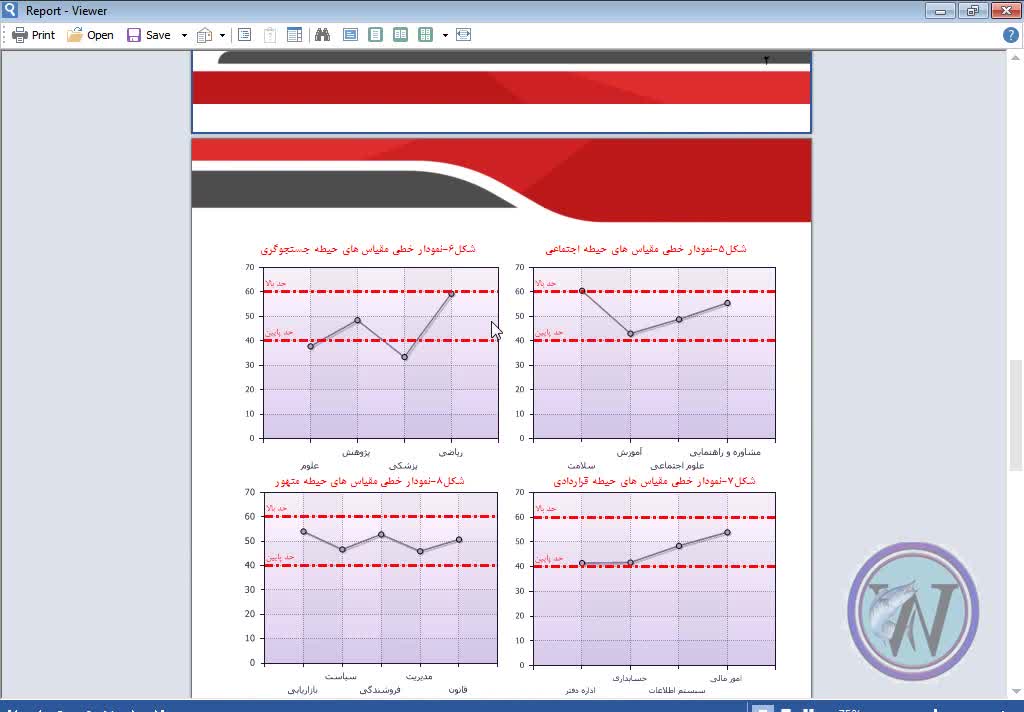Click the Print toolbar button
The image size is (1024, 712).
(33, 35)
